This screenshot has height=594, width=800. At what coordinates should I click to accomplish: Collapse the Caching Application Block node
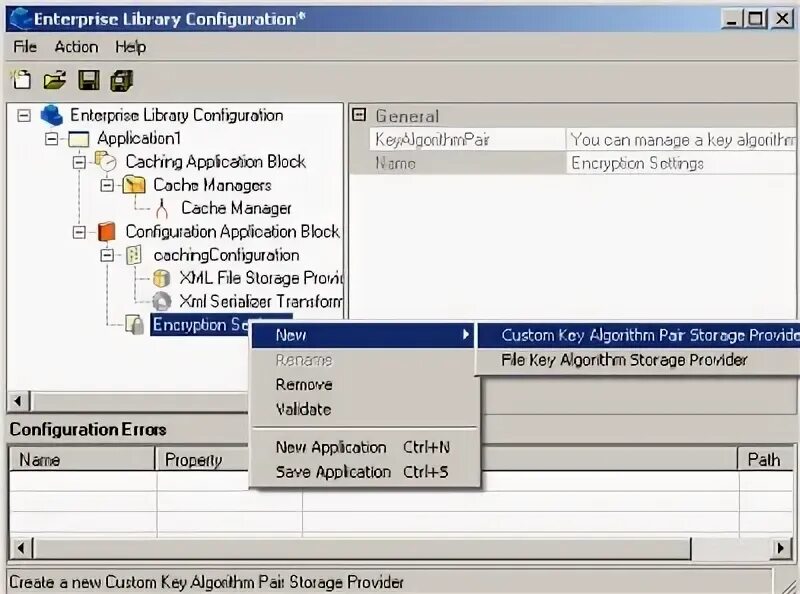79,162
